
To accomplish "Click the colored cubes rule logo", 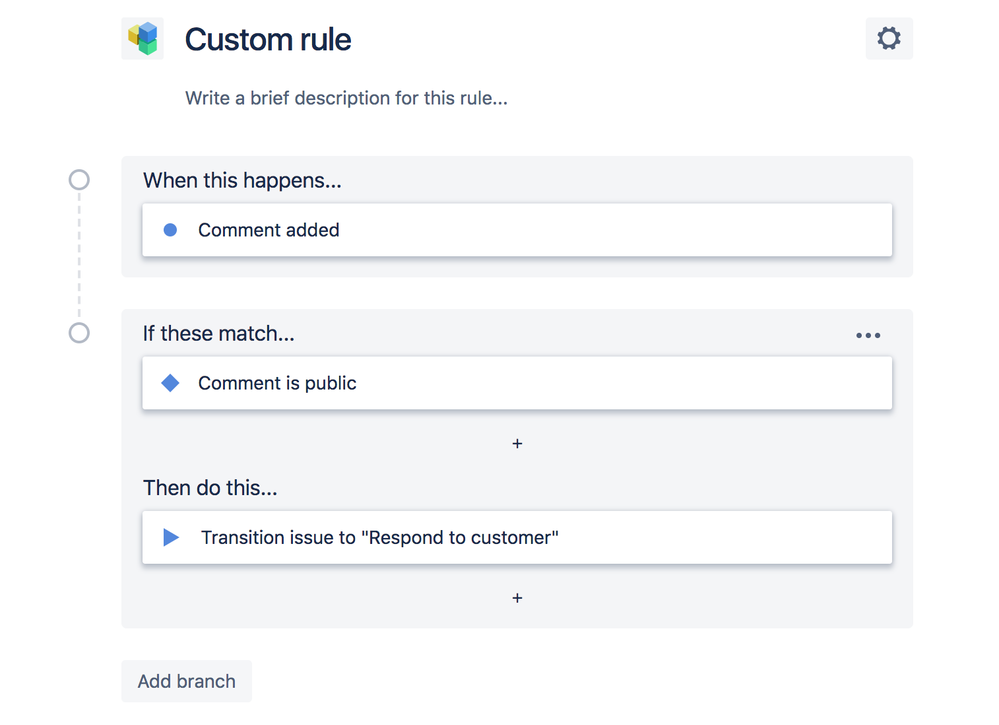I will pos(143,39).
